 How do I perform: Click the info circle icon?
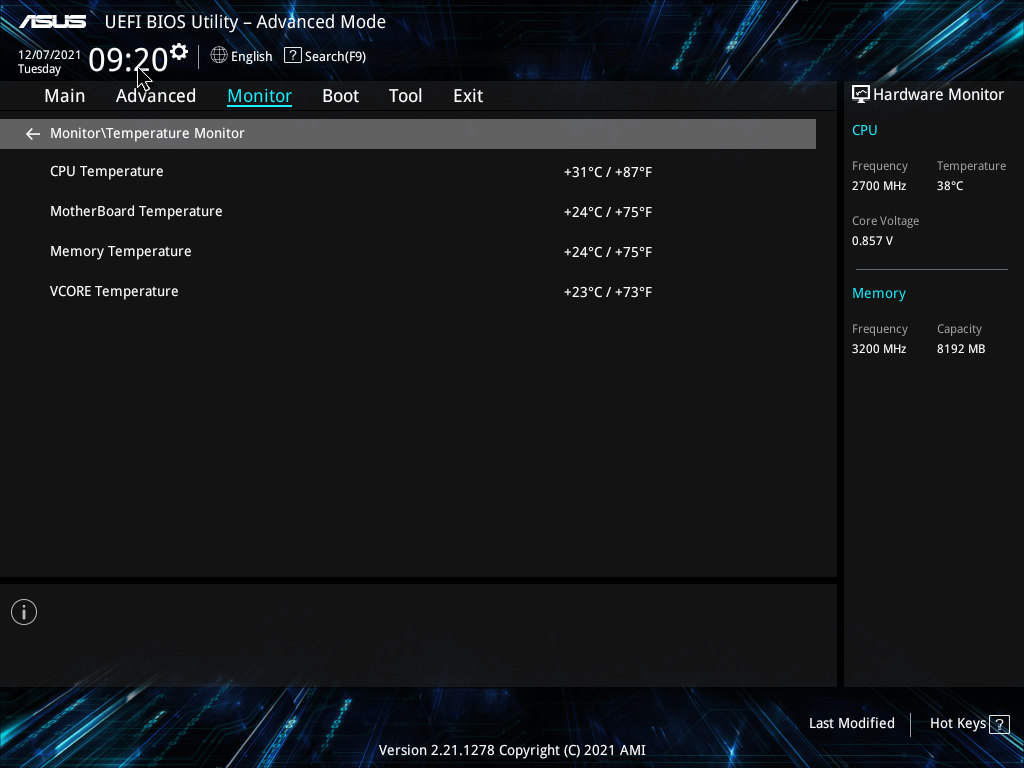24,612
